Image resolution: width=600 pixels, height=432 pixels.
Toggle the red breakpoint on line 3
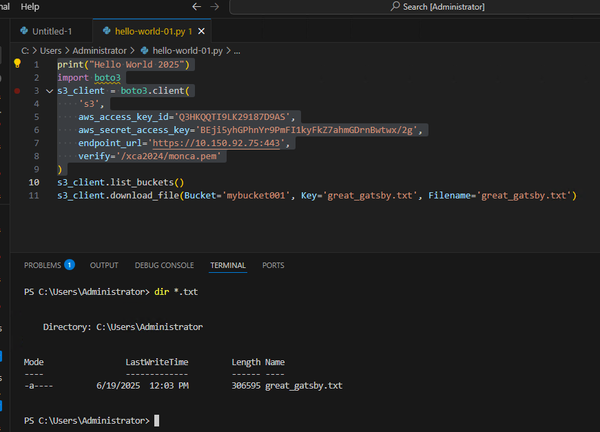pos(17,90)
